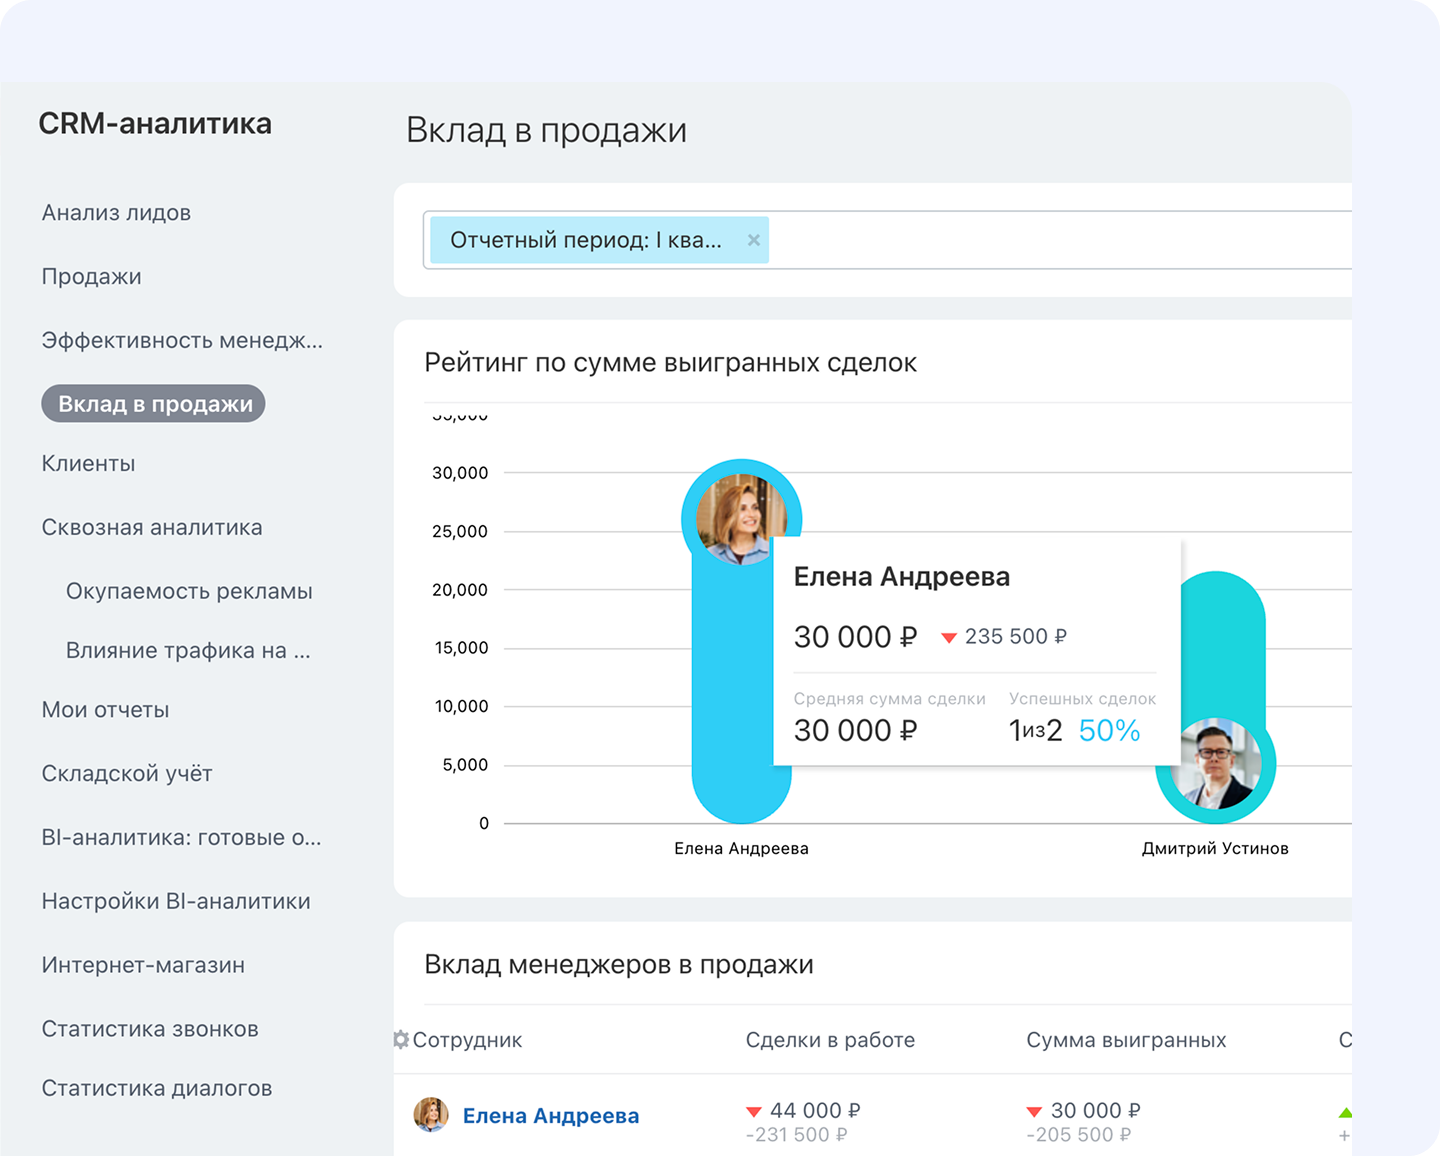Select 'Влияние трафика на ...' report
This screenshot has width=1440, height=1157.
[187, 650]
